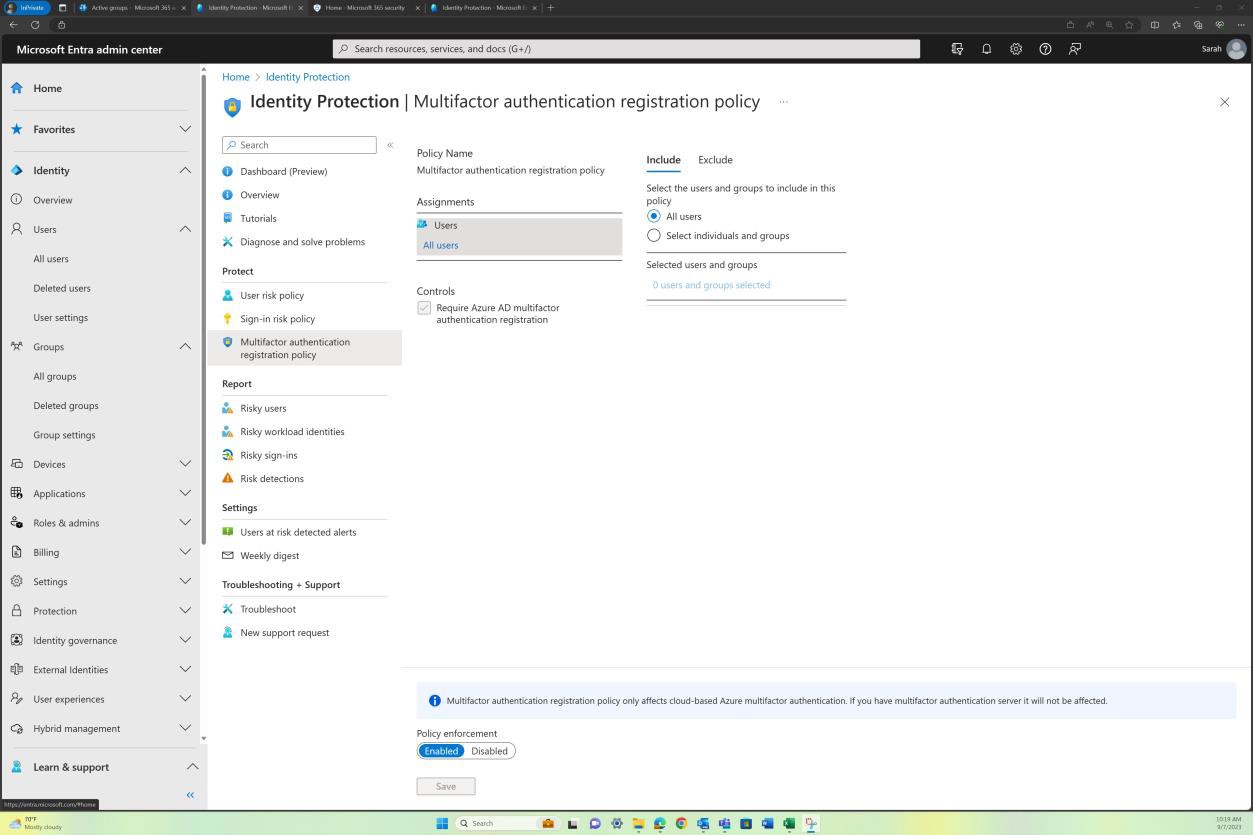Set Policy enforcement to Disabled

click(x=489, y=750)
